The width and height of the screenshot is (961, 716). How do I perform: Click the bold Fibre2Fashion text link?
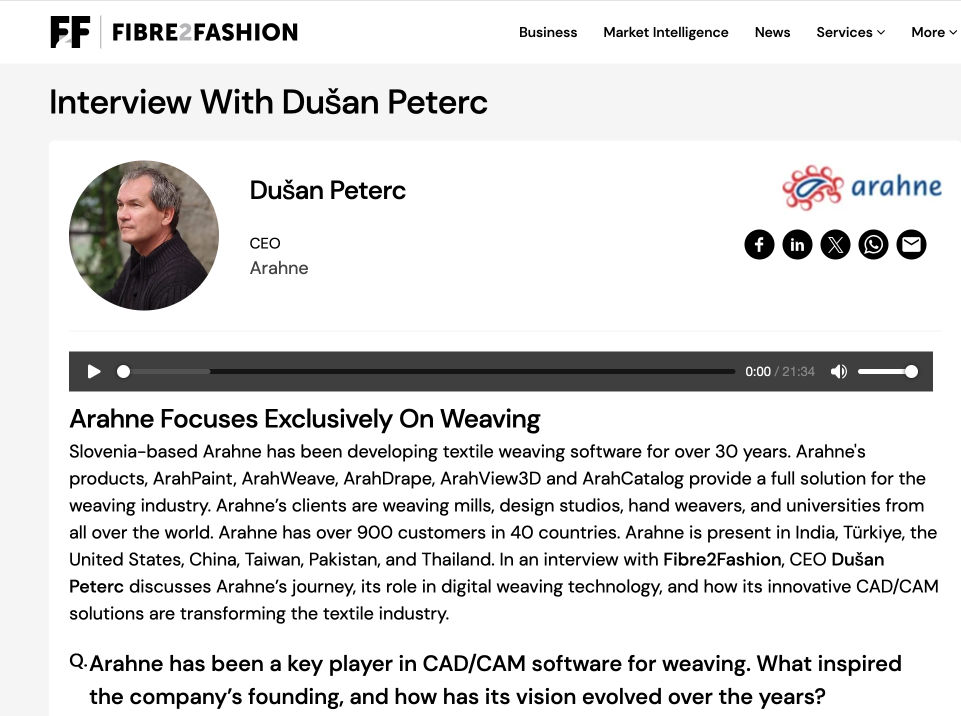click(x=722, y=559)
